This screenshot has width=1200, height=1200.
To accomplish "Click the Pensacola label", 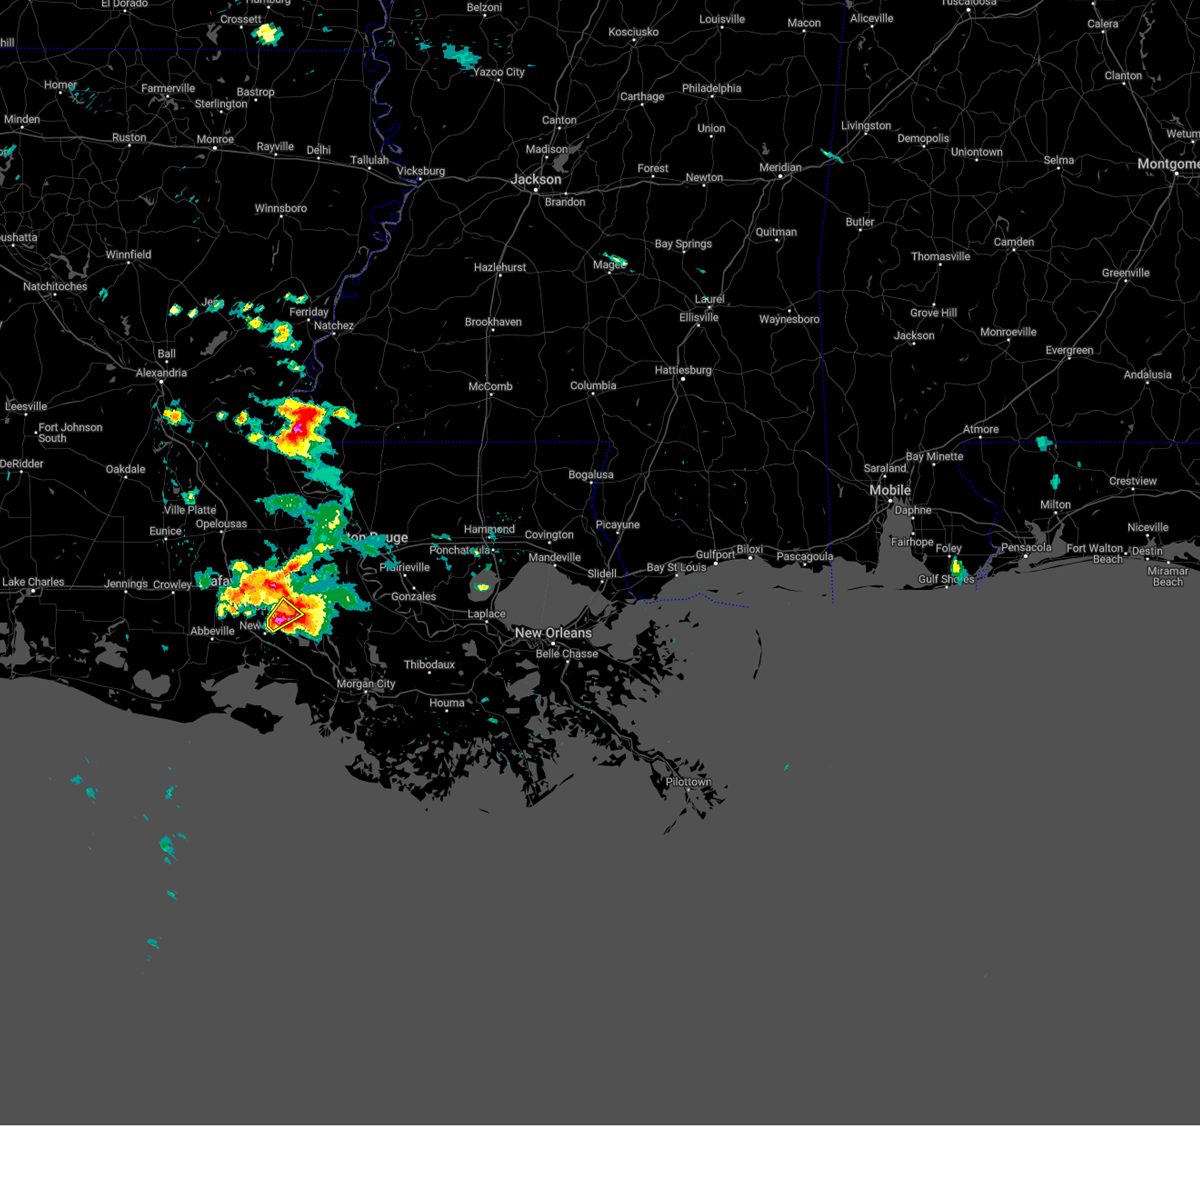I will (x=1026, y=547).
